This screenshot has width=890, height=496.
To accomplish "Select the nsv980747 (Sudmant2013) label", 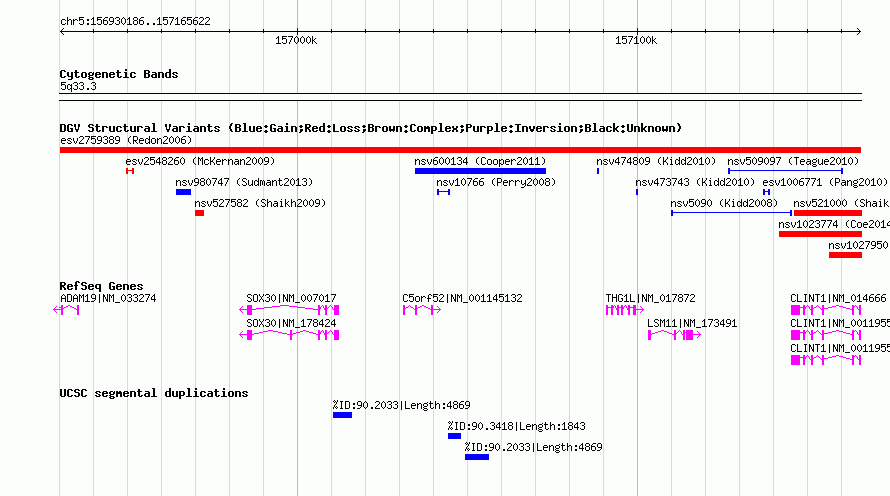I will tap(244, 182).
